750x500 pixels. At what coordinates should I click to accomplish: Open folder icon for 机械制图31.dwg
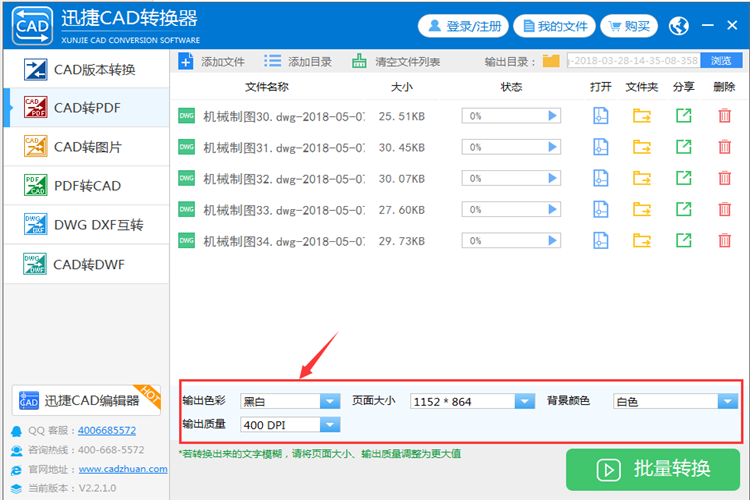pyautogui.click(x=642, y=147)
